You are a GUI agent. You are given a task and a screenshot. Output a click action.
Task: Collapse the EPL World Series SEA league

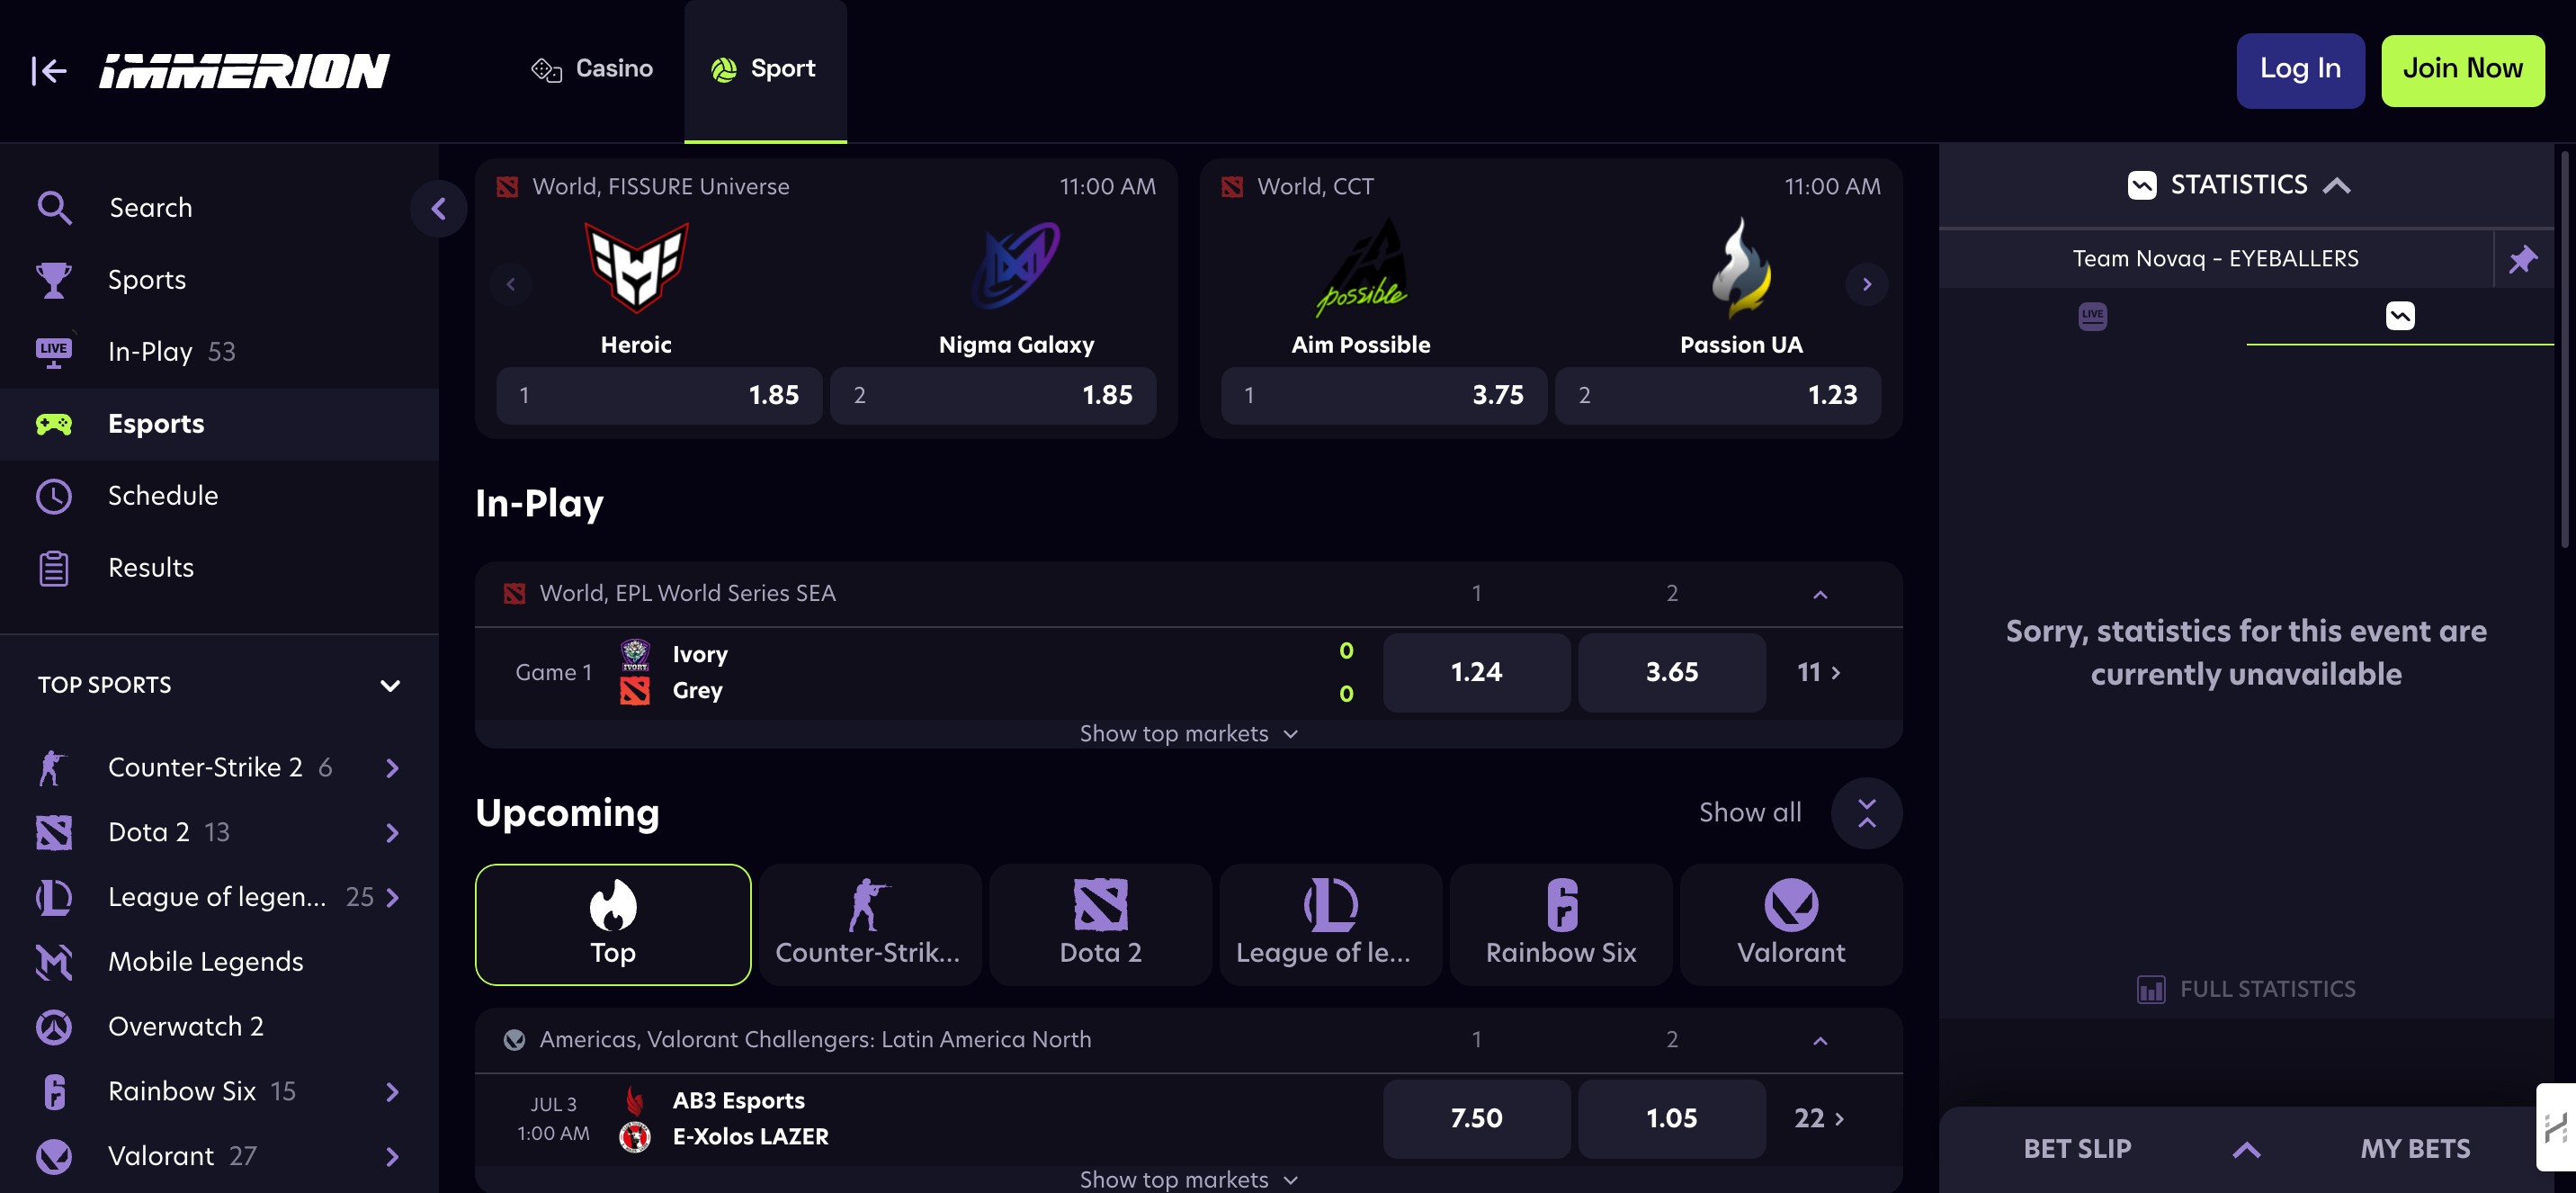(x=1820, y=594)
